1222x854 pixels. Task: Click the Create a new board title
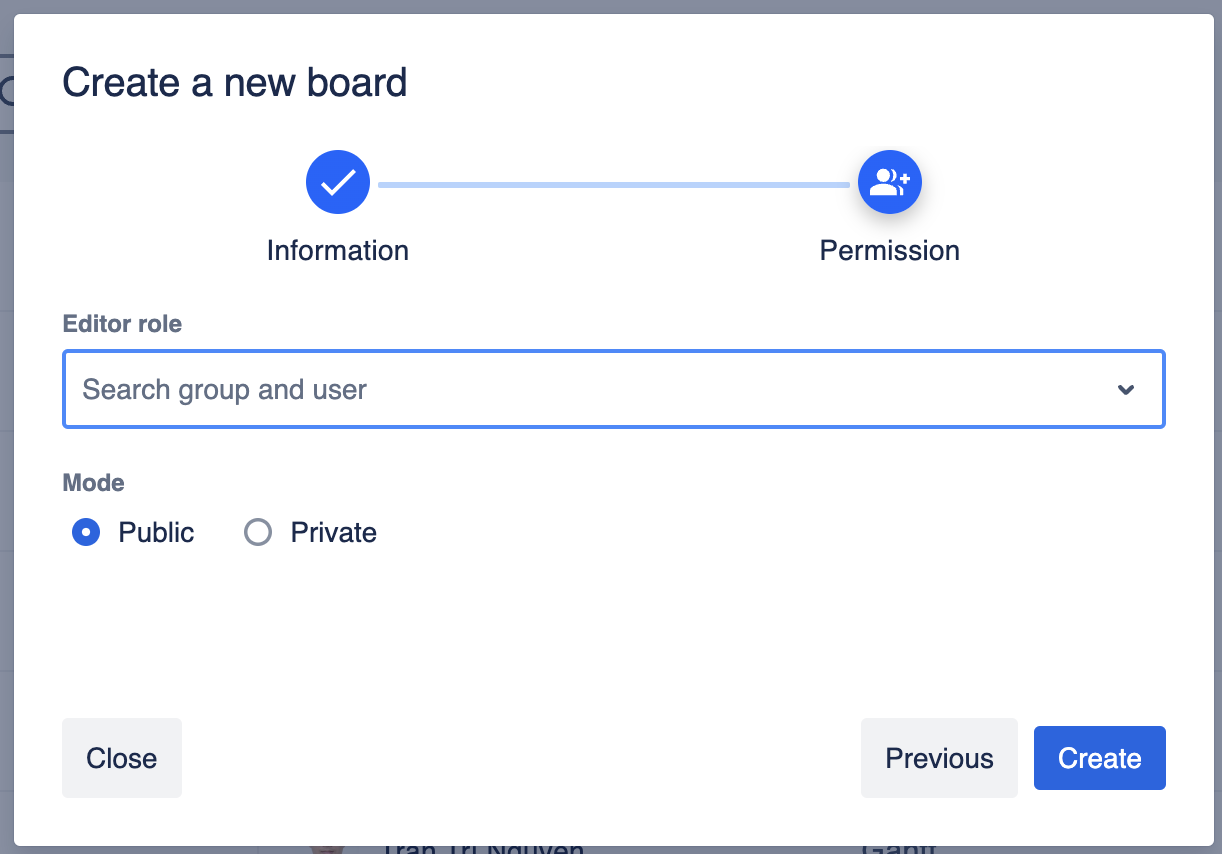pos(235,82)
